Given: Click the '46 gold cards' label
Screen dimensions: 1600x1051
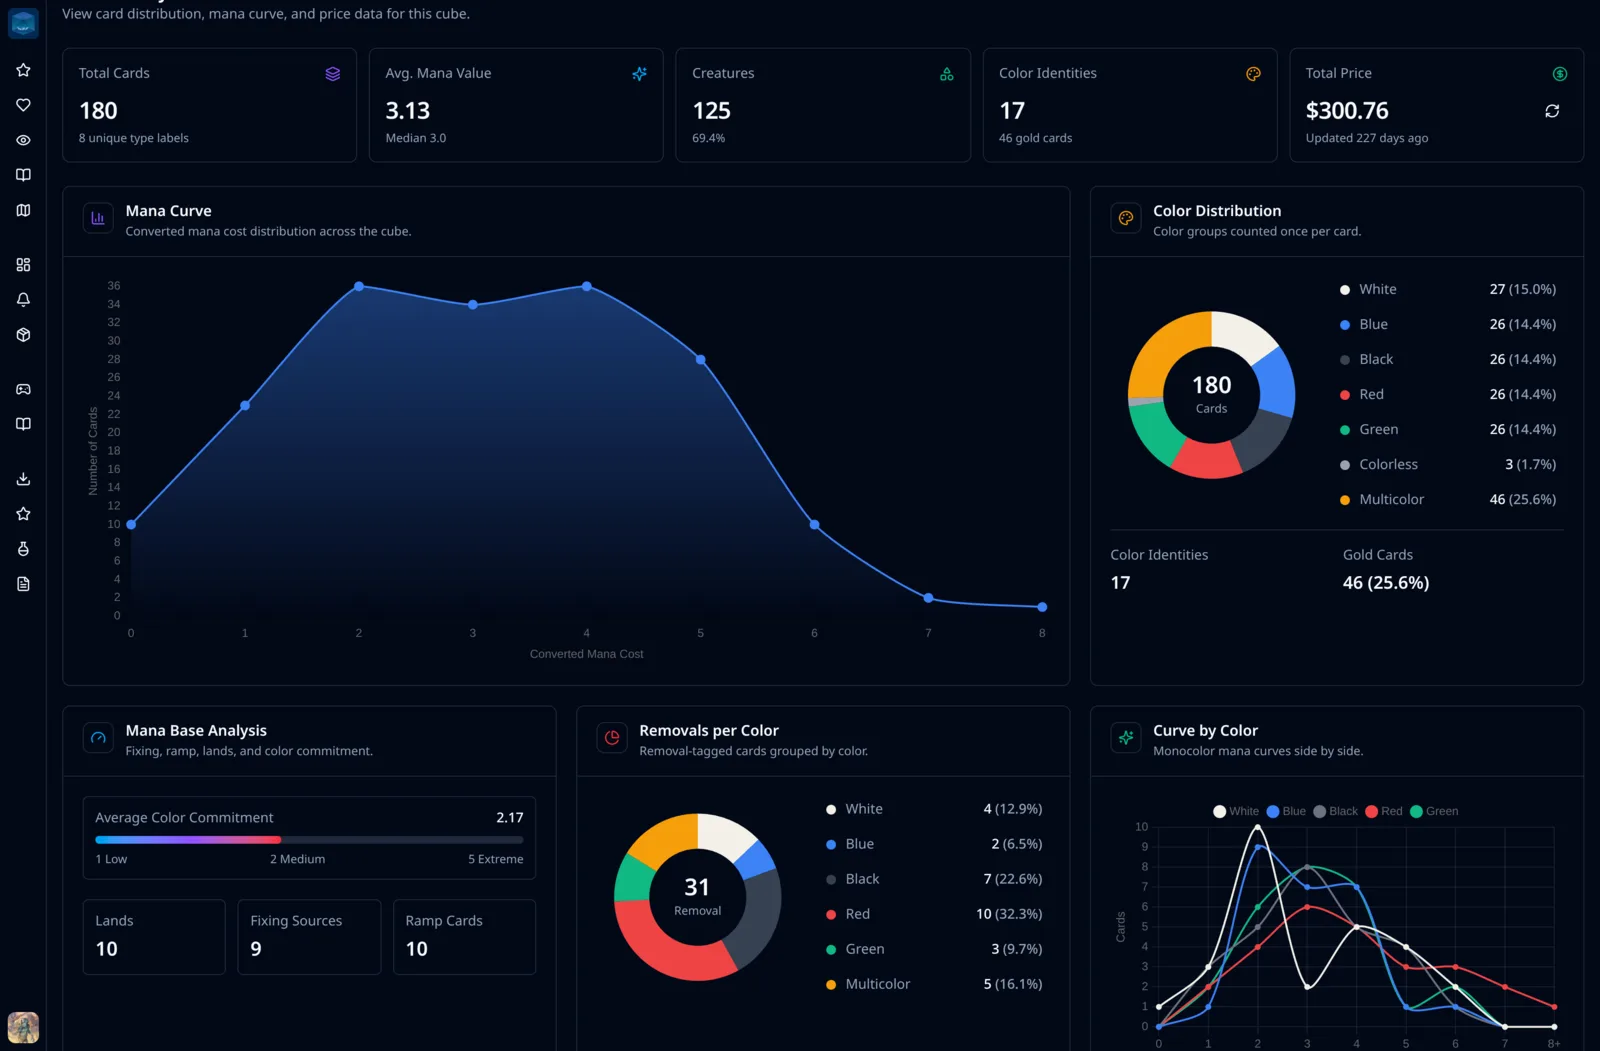Looking at the screenshot, I should click(1035, 138).
